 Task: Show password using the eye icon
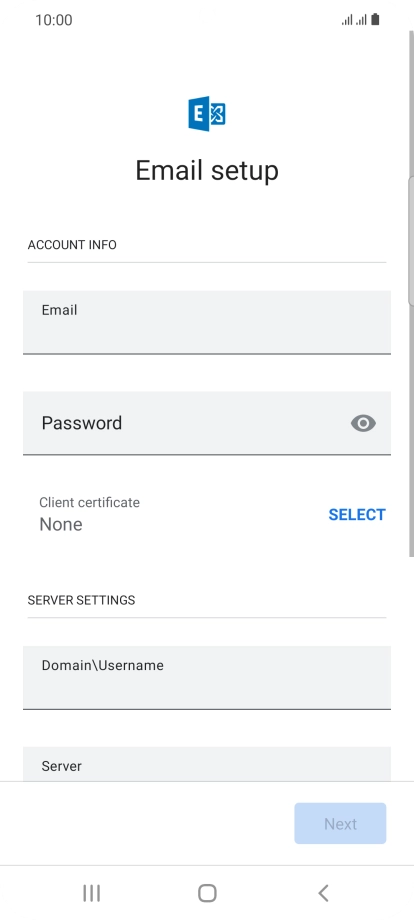point(363,423)
